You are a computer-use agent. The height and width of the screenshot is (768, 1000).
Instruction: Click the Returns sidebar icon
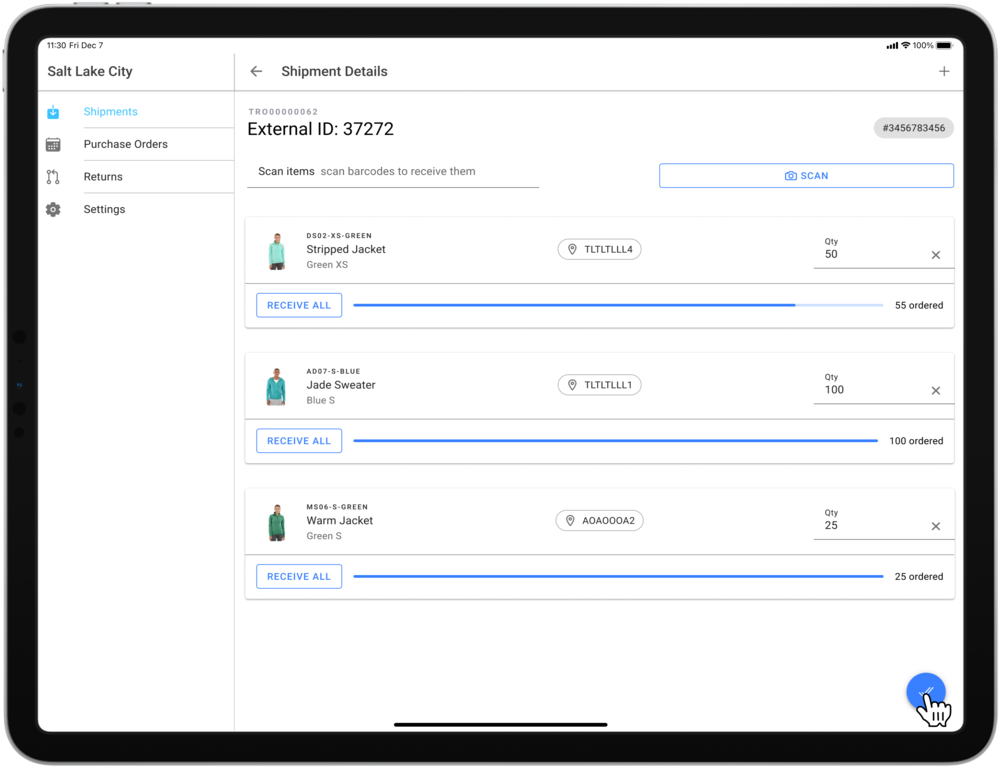(53, 177)
